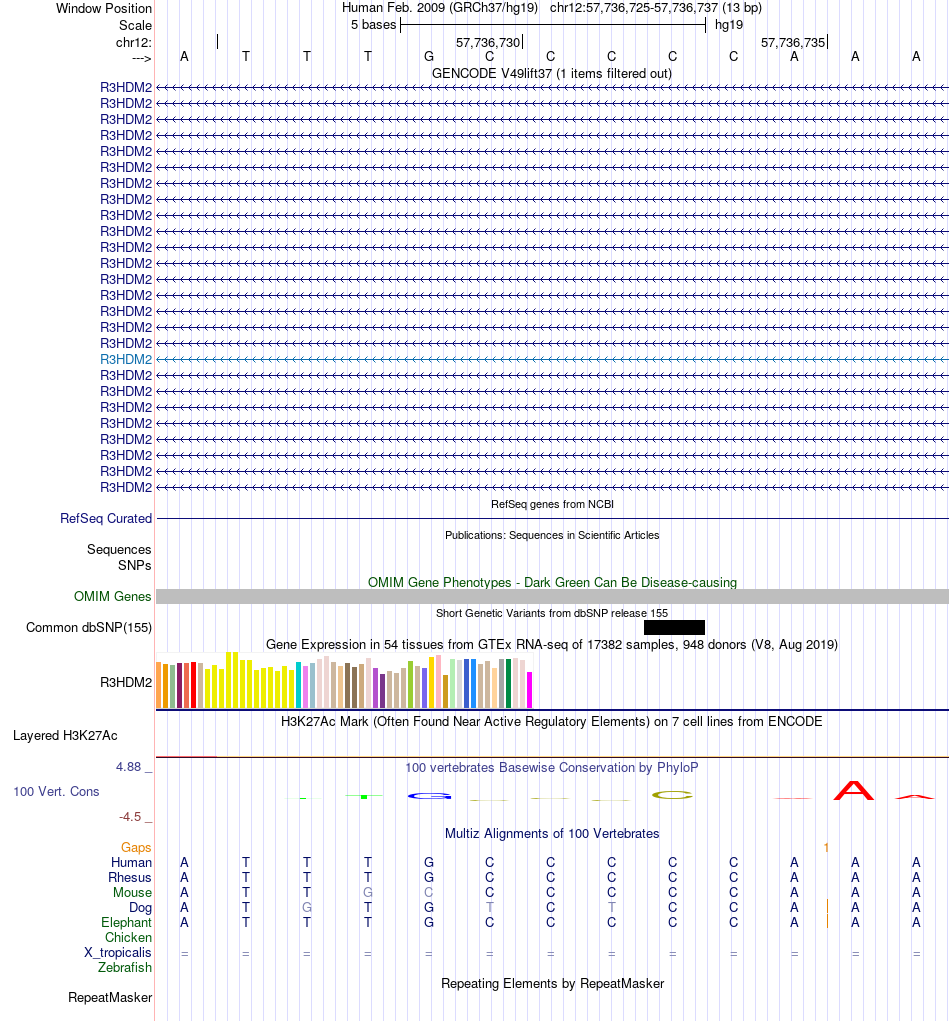Click the light-blue highlighted R3HDM2 transcript label
Screen dimensions: 950x1021
click(126, 359)
